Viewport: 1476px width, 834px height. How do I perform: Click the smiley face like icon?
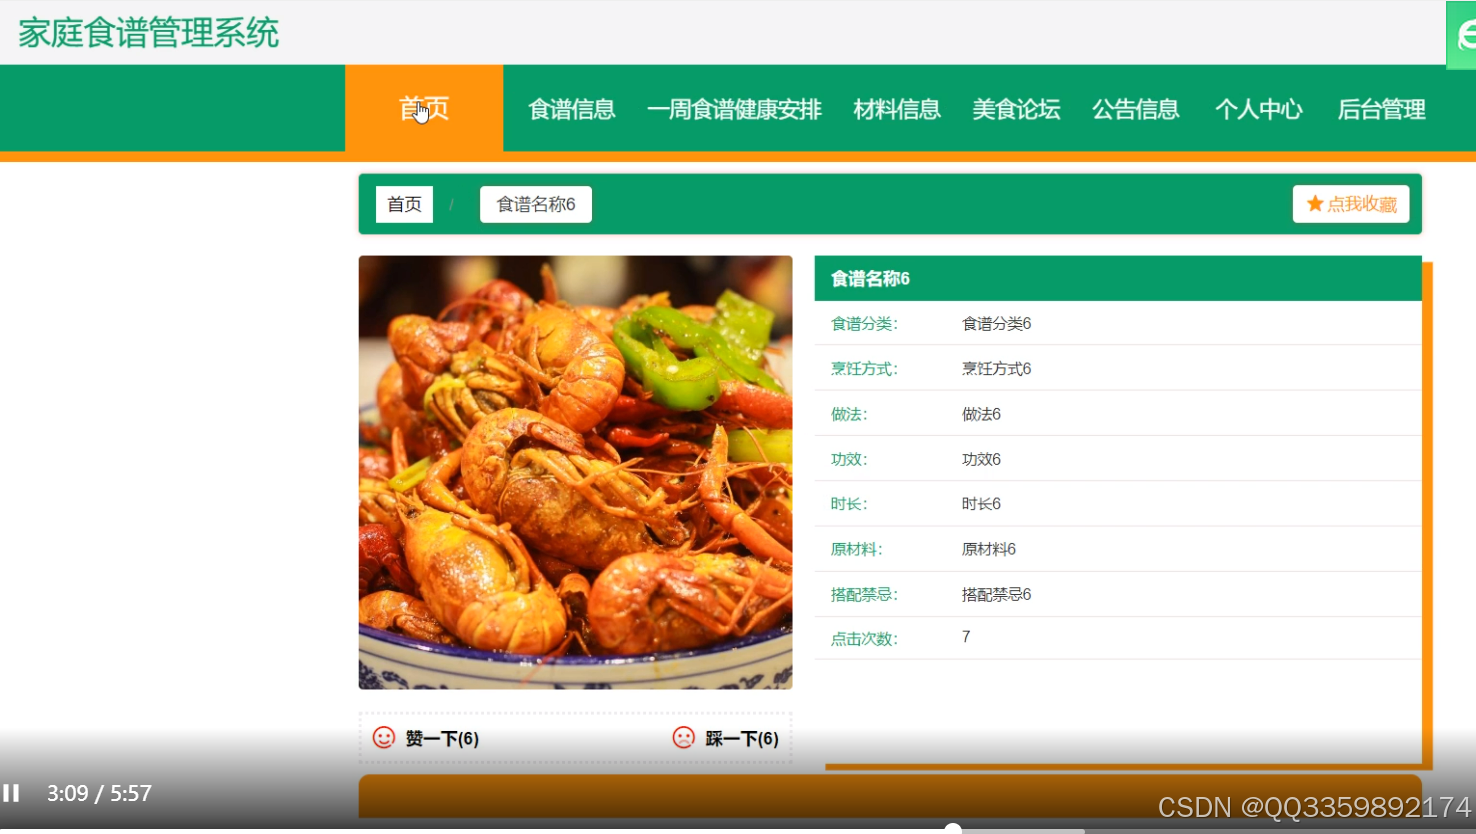384,738
